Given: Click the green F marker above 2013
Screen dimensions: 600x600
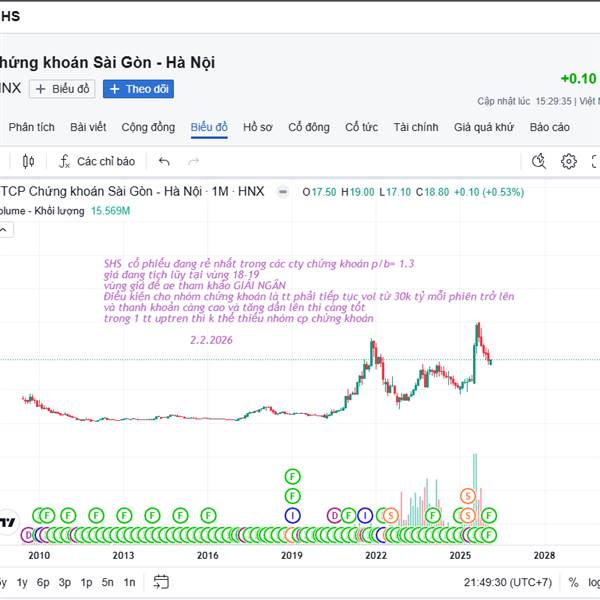Looking at the screenshot, I should coord(124,515).
